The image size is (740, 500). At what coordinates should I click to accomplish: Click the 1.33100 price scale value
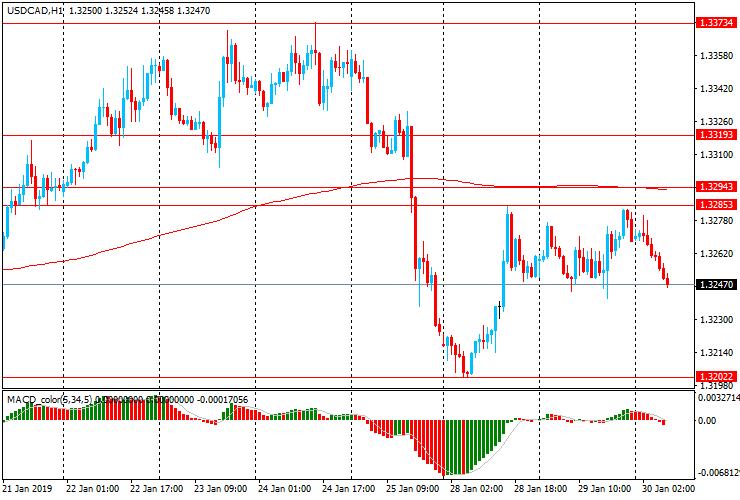(x=716, y=155)
